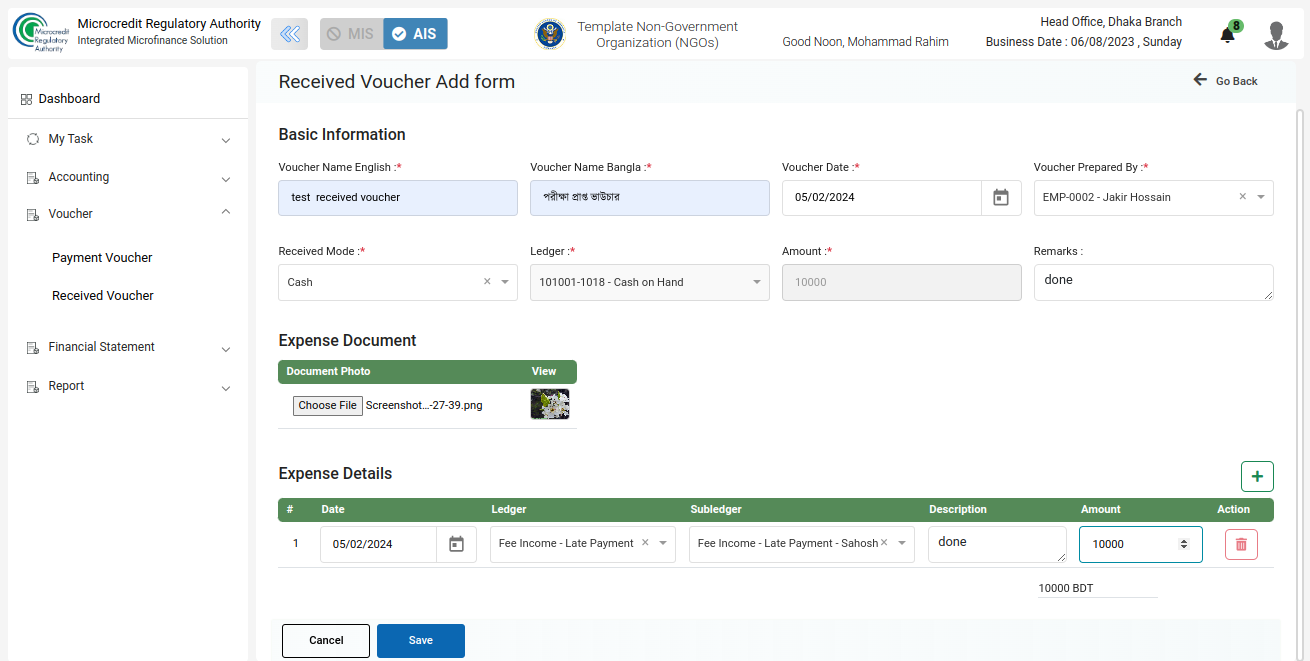The image size is (1310, 661).
Task: Open calendar in Expense Details date
Action: click(456, 544)
